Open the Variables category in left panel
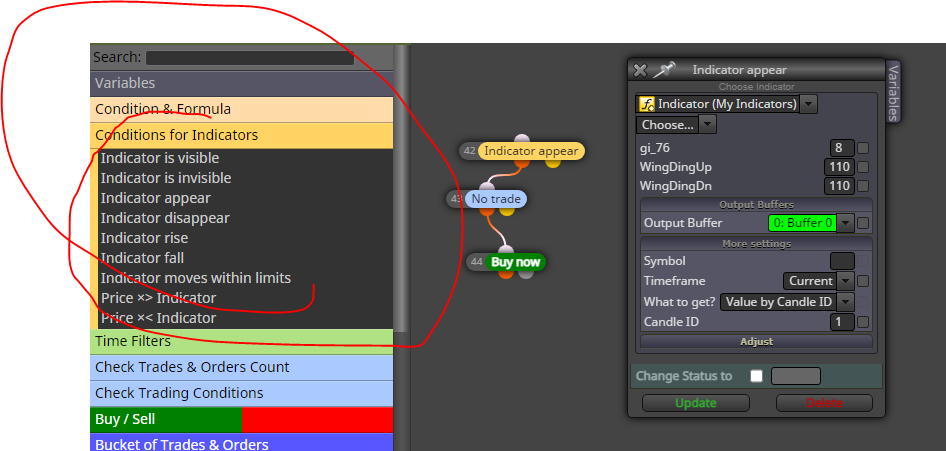This screenshot has height=451, width=946. pos(241,83)
